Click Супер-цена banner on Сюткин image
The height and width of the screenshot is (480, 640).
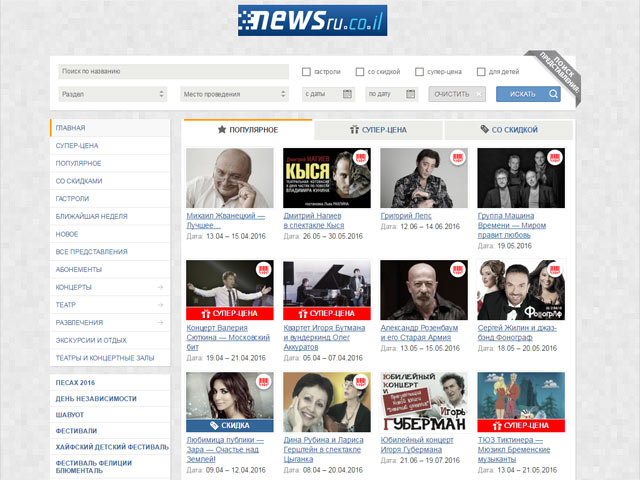(x=230, y=313)
